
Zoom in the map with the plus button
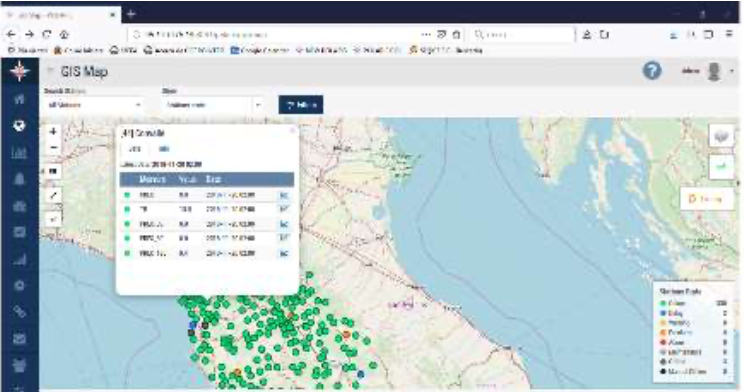click(54, 131)
